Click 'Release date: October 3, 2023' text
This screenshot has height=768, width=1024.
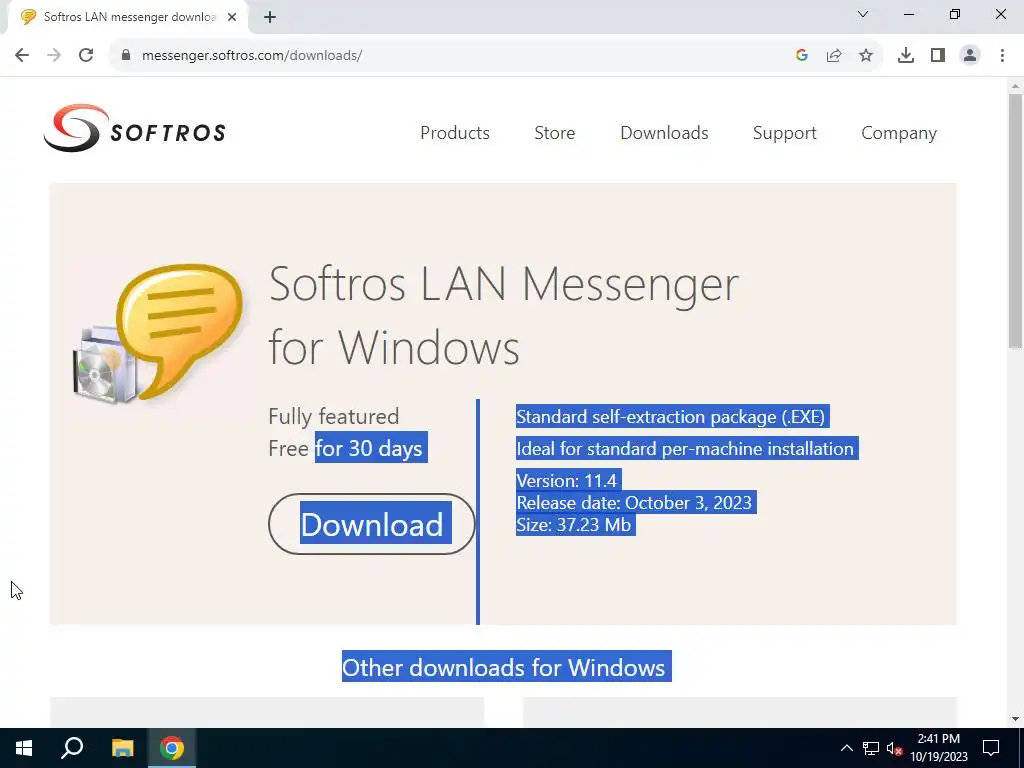click(635, 502)
